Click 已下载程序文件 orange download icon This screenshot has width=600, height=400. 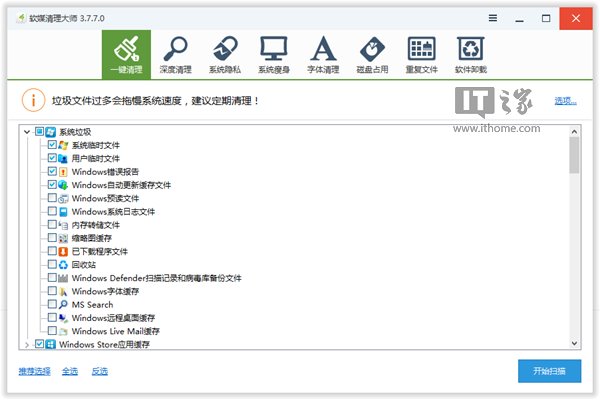pyautogui.click(x=63, y=251)
